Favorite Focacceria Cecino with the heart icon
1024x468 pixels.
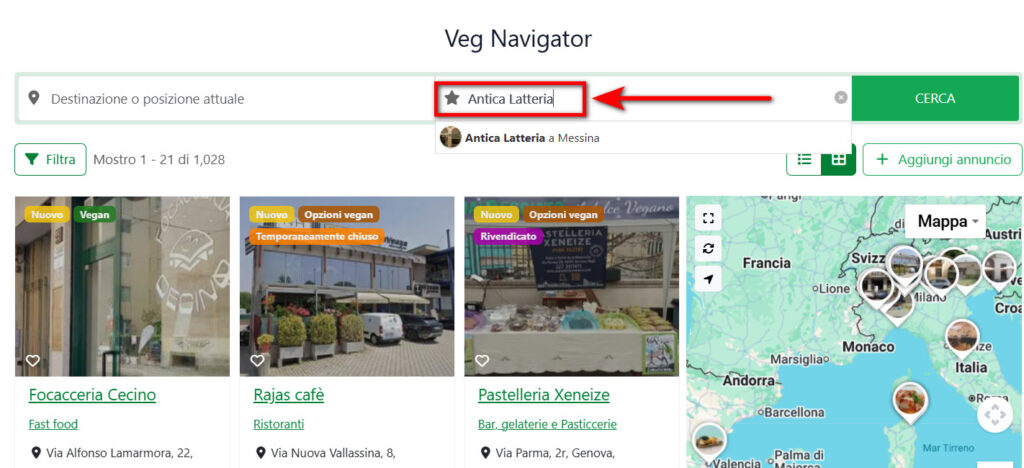[33, 360]
